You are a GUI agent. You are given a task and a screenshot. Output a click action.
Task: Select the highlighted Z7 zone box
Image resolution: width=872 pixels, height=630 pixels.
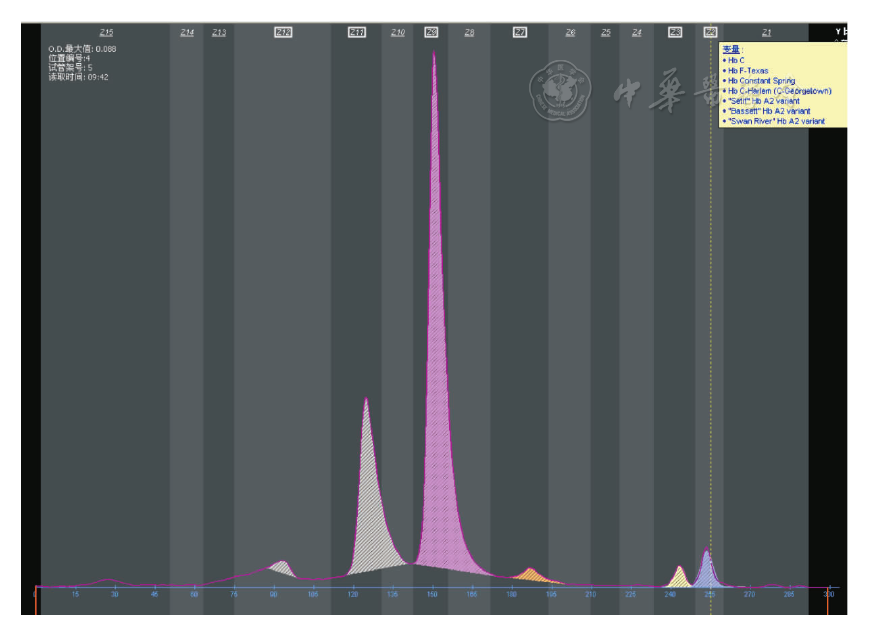[520, 33]
